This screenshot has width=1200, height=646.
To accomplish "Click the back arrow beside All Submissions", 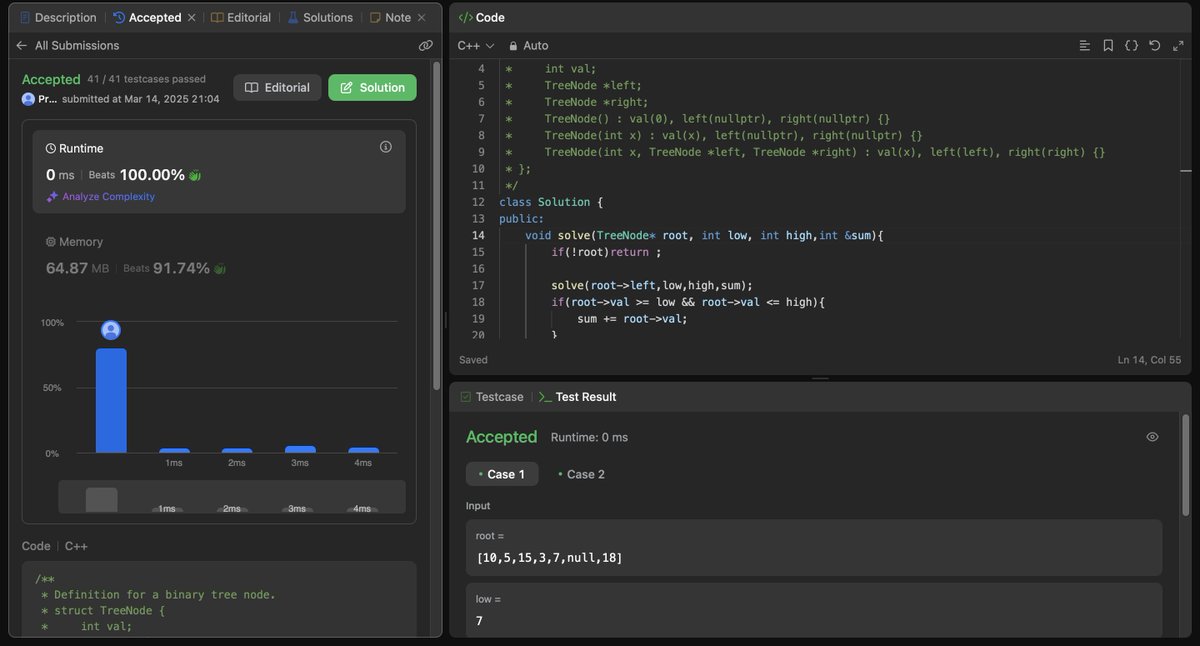I will [x=21, y=45].
